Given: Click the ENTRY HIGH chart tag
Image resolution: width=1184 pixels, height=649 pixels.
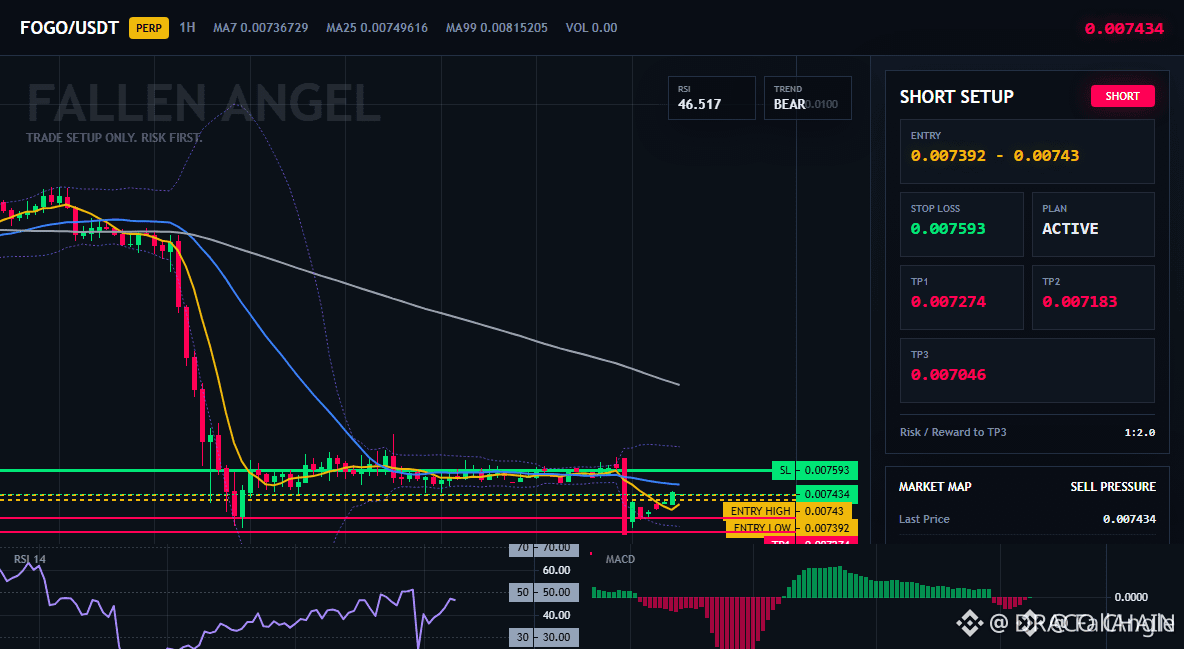Looking at the screenshot, I should coord(760,511).
